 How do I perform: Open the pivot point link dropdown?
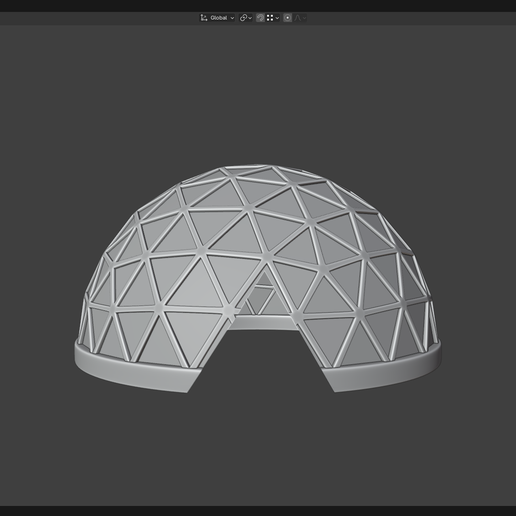(x=246, y=18)
